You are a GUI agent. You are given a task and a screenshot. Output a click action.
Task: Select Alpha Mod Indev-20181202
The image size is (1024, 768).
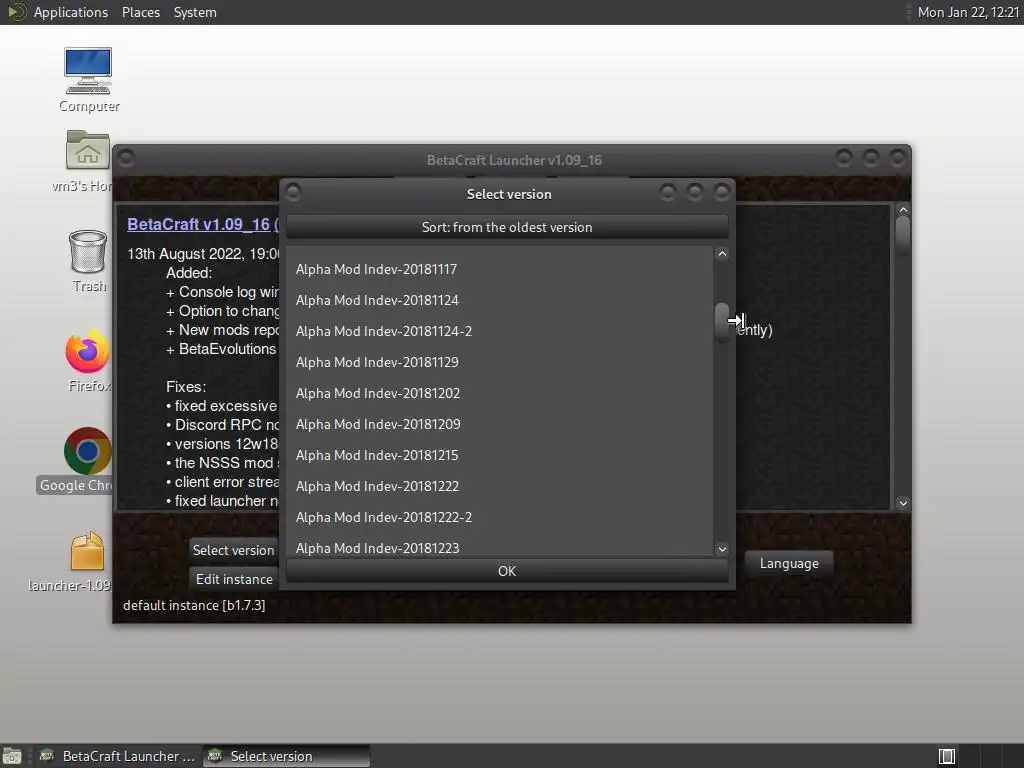coord(500,393)
